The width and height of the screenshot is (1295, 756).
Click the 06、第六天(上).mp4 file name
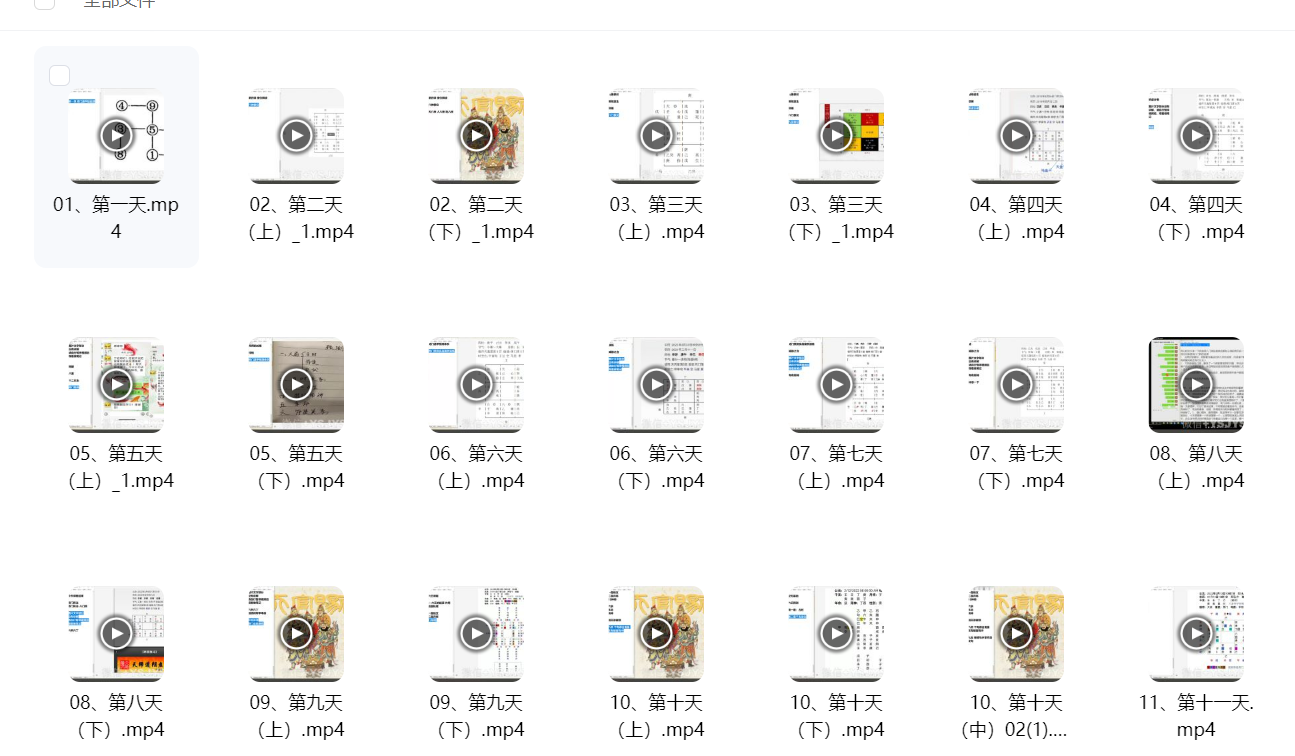tap(476, 467)
